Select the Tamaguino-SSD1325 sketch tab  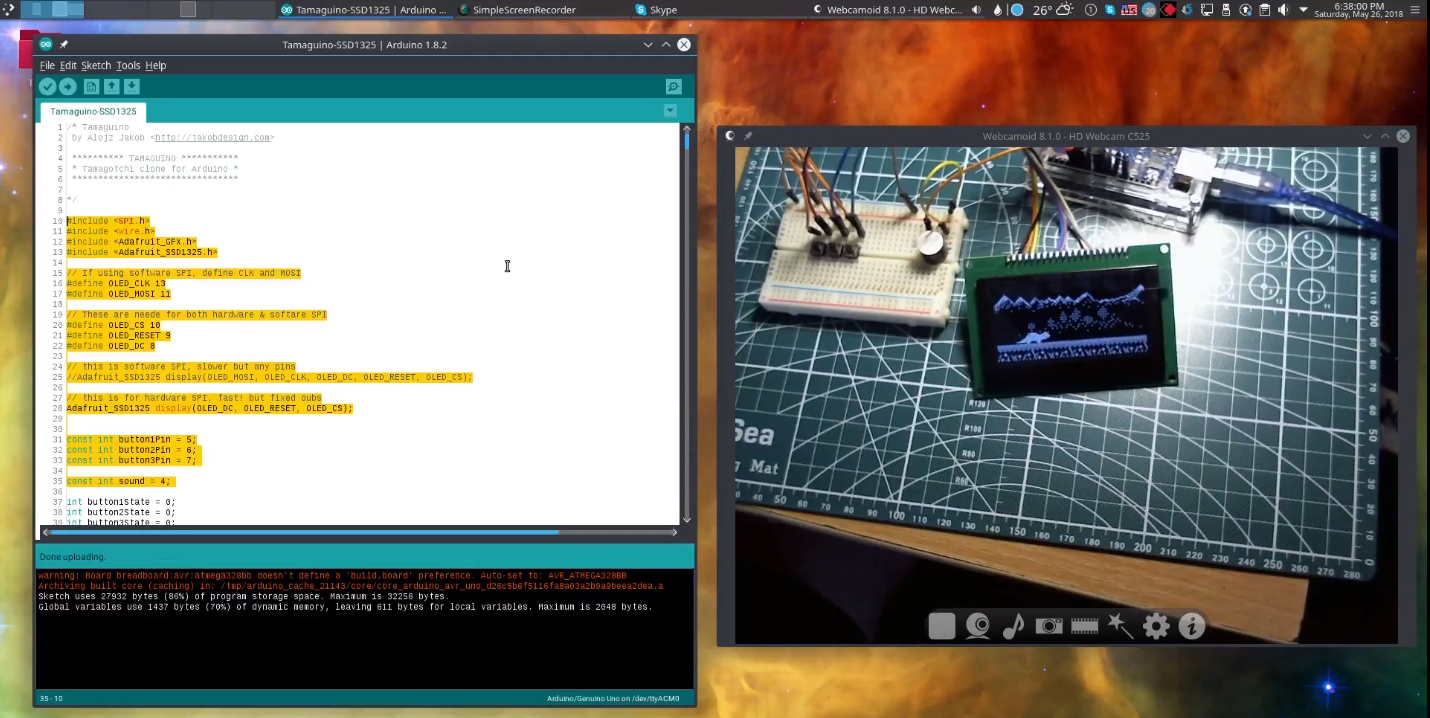click(93, 112)
